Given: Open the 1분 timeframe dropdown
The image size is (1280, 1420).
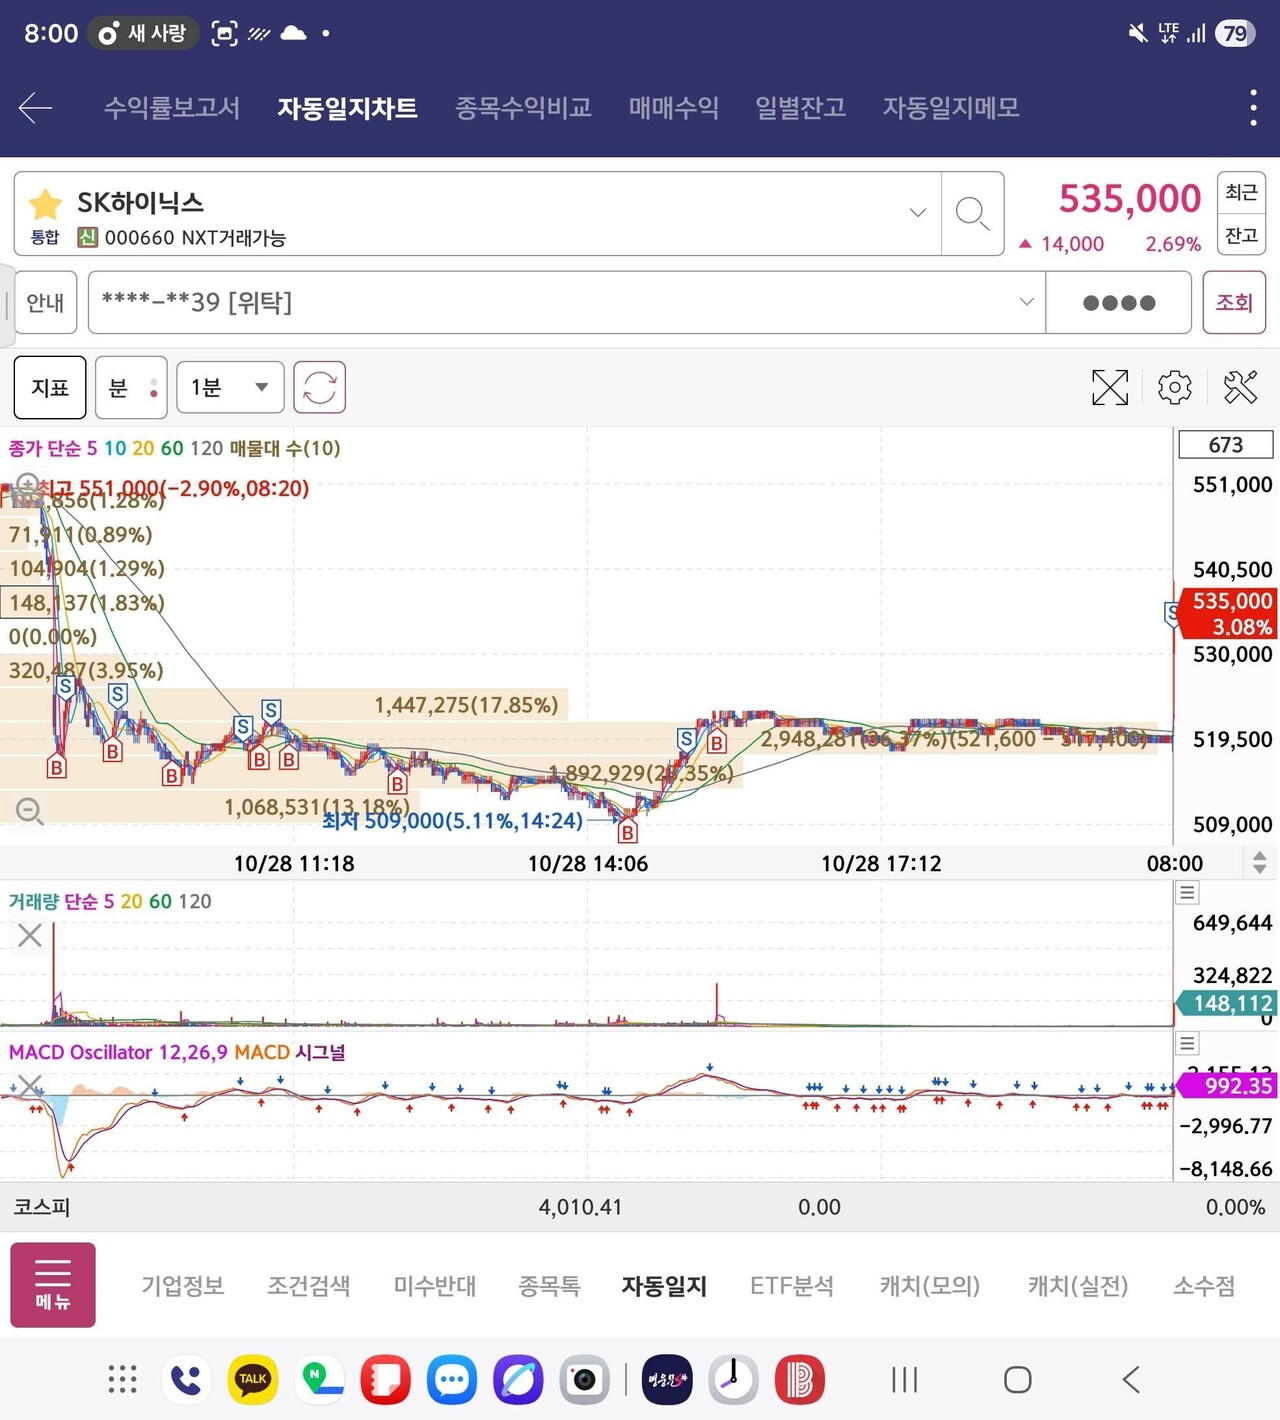Looking at the screenshot, I should click(x=229, y=387).
